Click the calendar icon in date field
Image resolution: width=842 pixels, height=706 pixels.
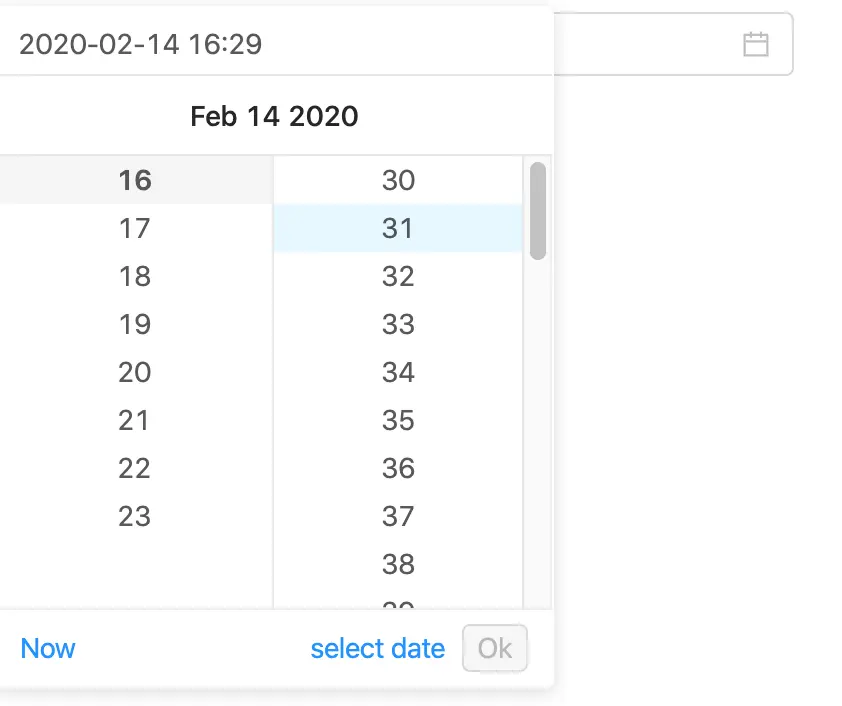point(756,44)
